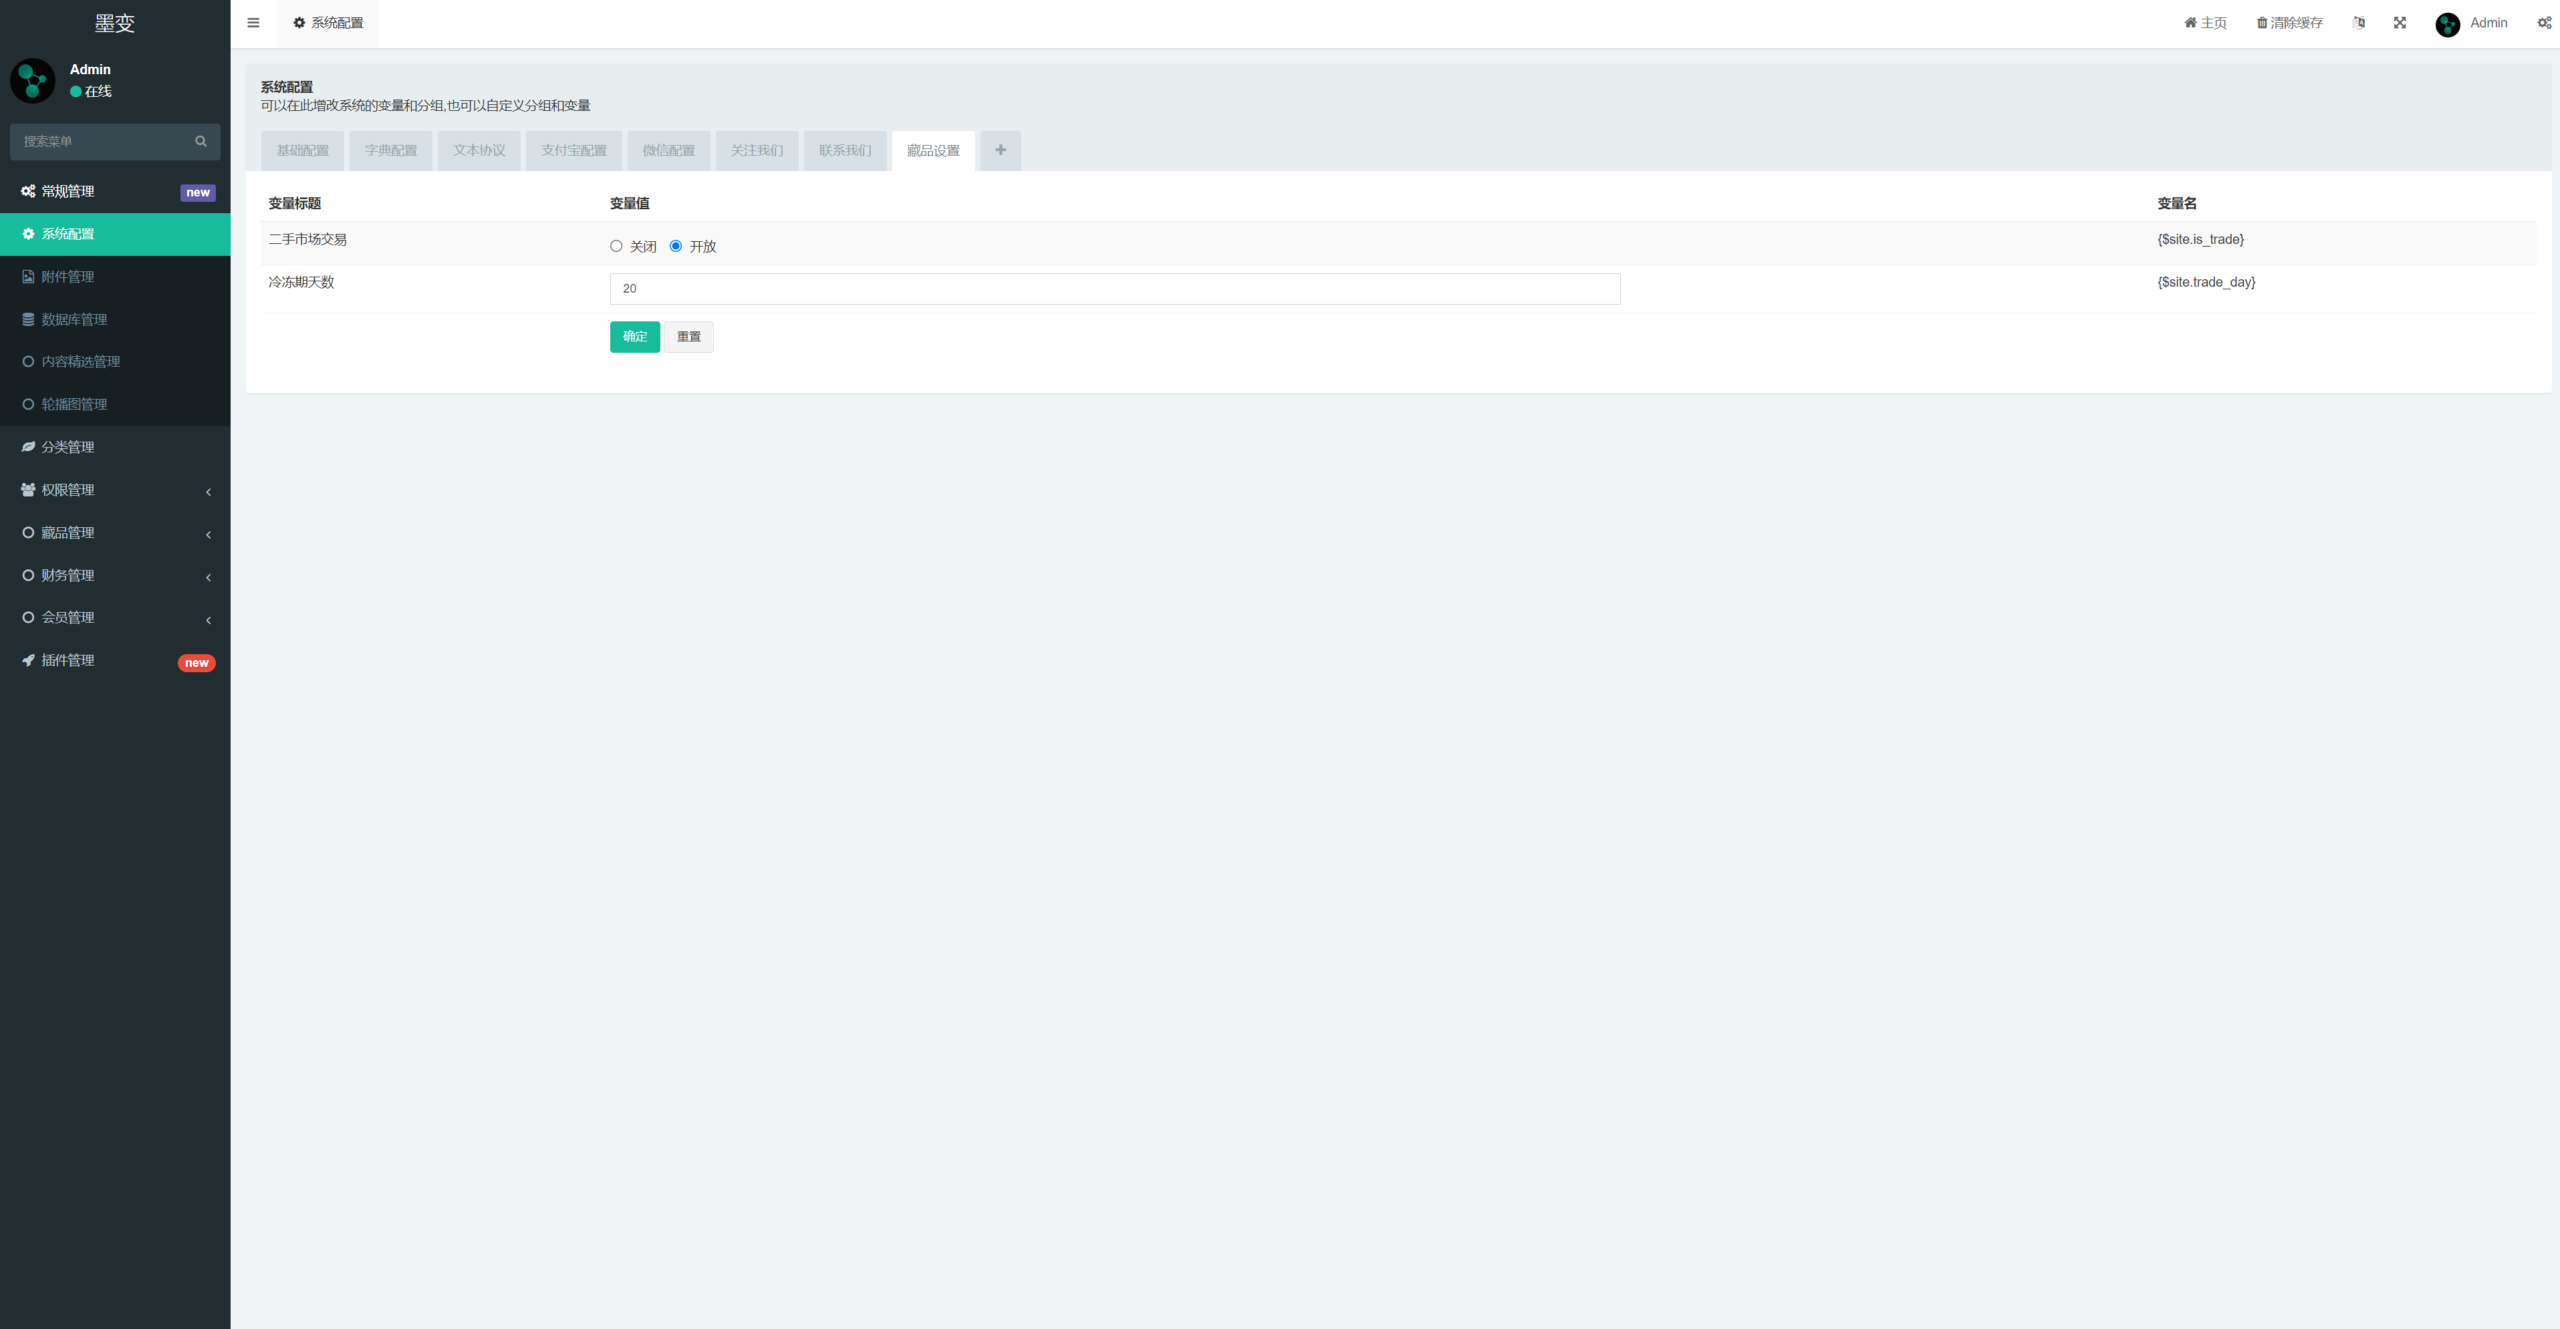Open 插件管理 in the sidebar
Viewport: 2560px width, 1329px height.
click(x=115, y=661)
